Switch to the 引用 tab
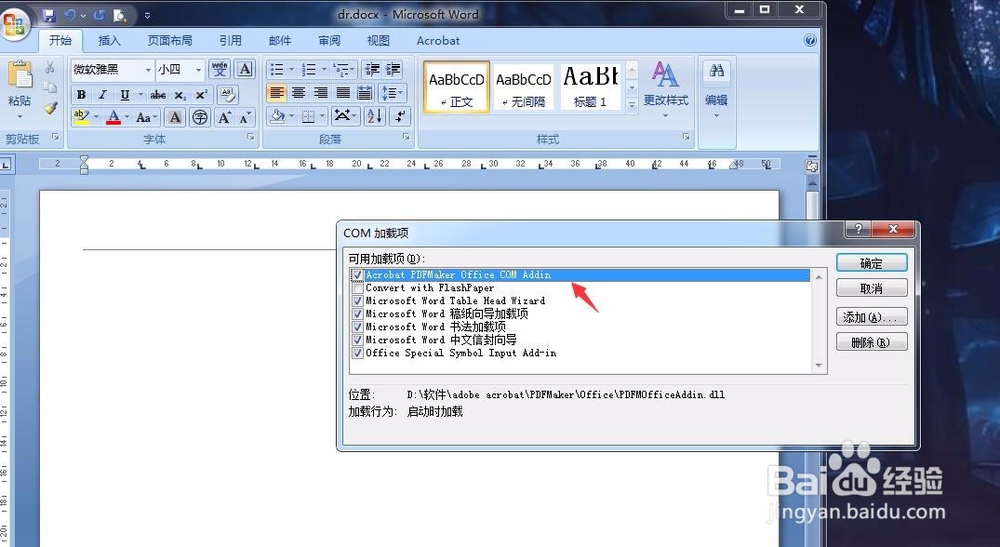Viewport: 1000px width, 547px height. (x=230, y=40)
